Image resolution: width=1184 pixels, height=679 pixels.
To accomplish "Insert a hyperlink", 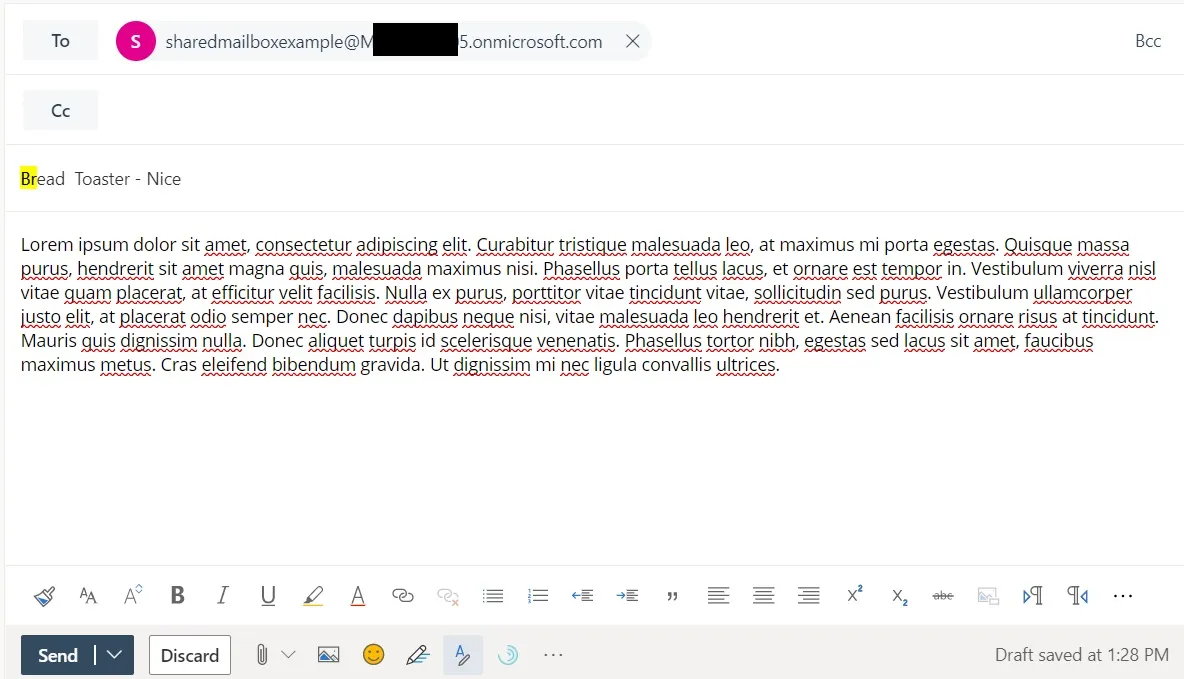I will click(402, 595).
